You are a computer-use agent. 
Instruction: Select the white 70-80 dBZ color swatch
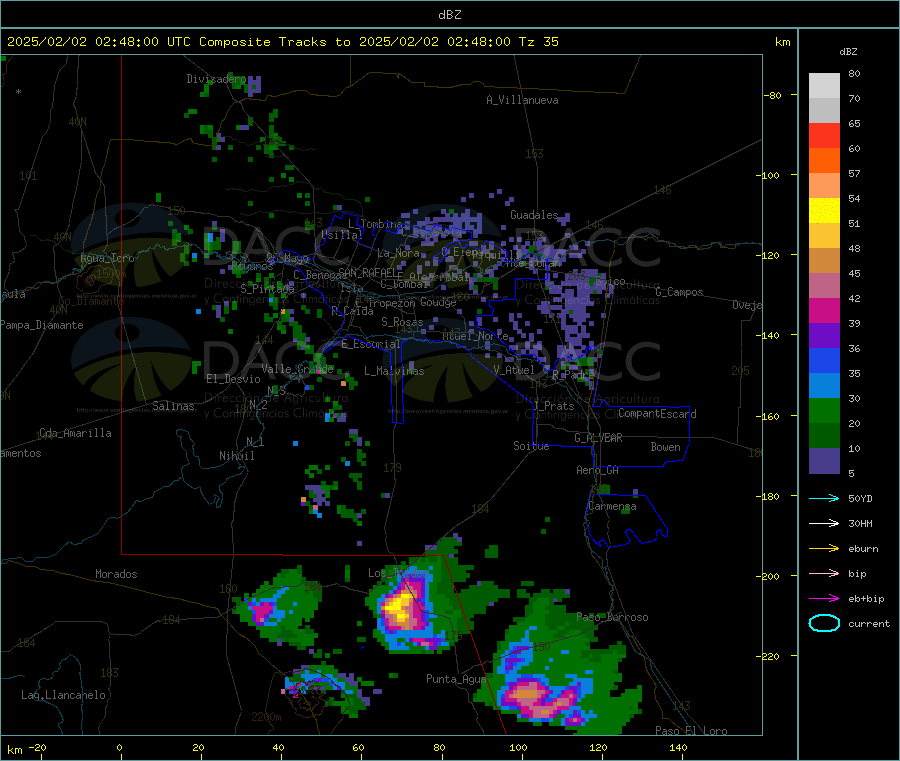(824, 86)
